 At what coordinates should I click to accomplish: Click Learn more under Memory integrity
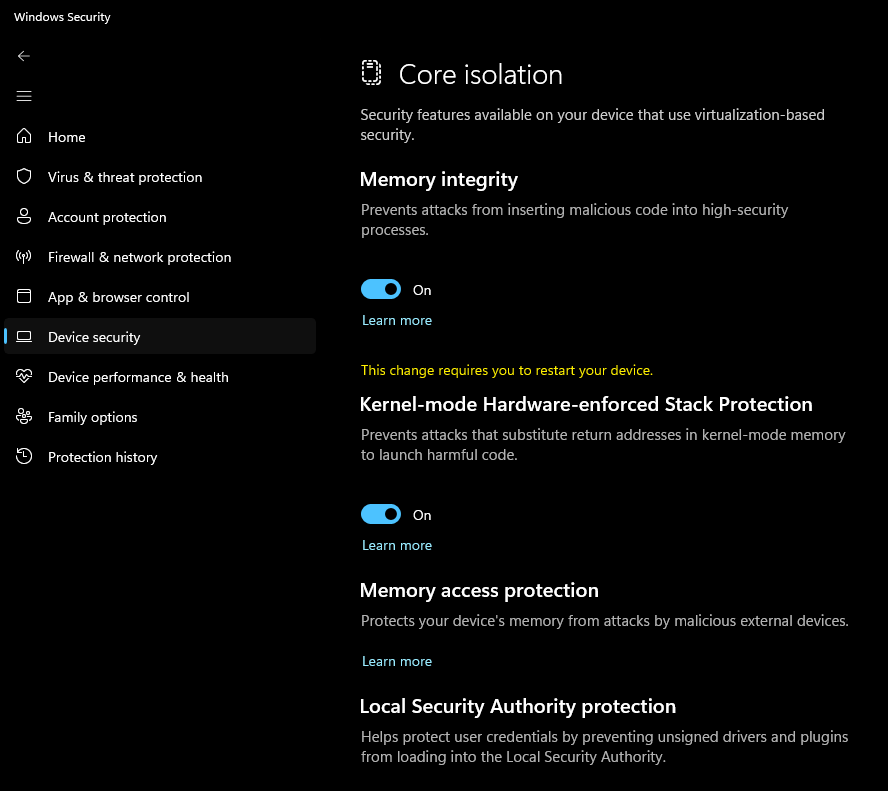coord(396,319)
